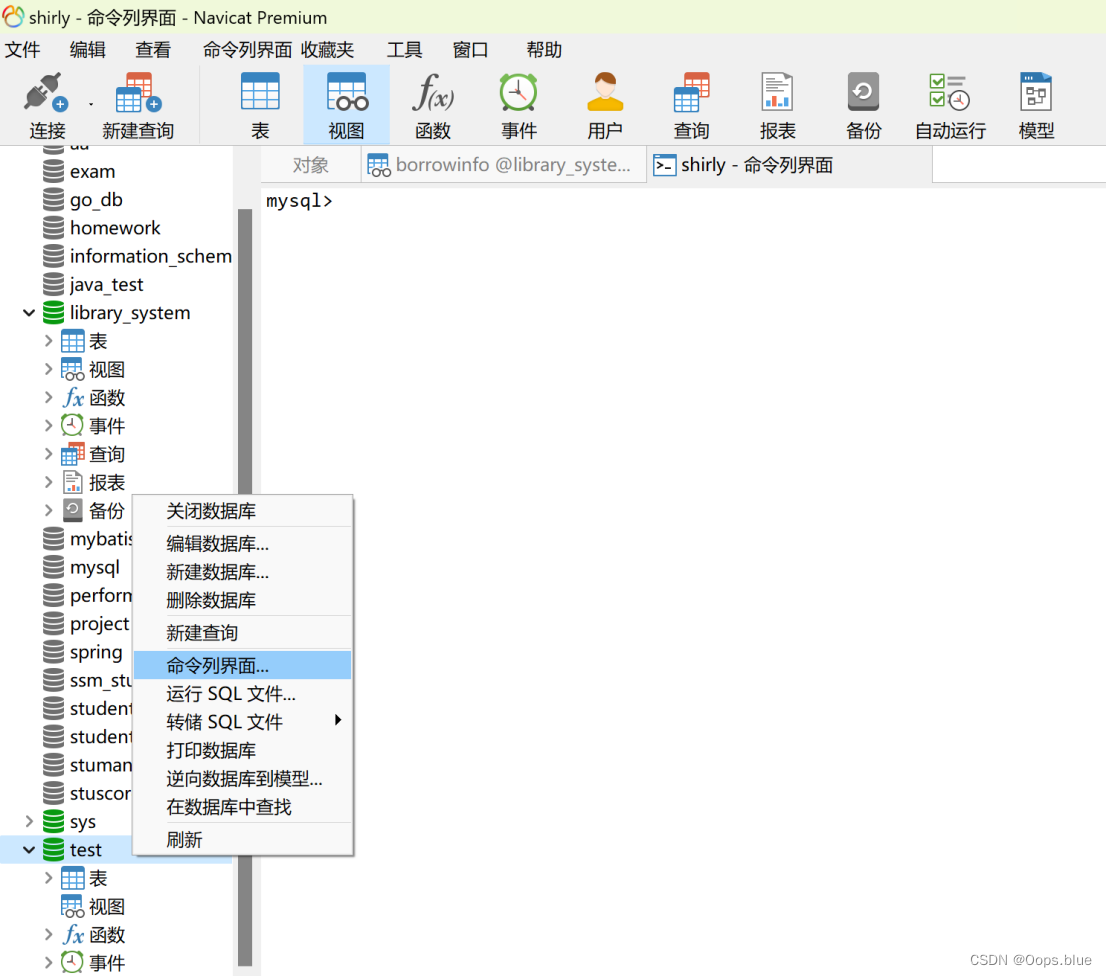Expand 表 node under library_system
Image resolution: width=1107 pixels, height=977 pixels.
48,341
